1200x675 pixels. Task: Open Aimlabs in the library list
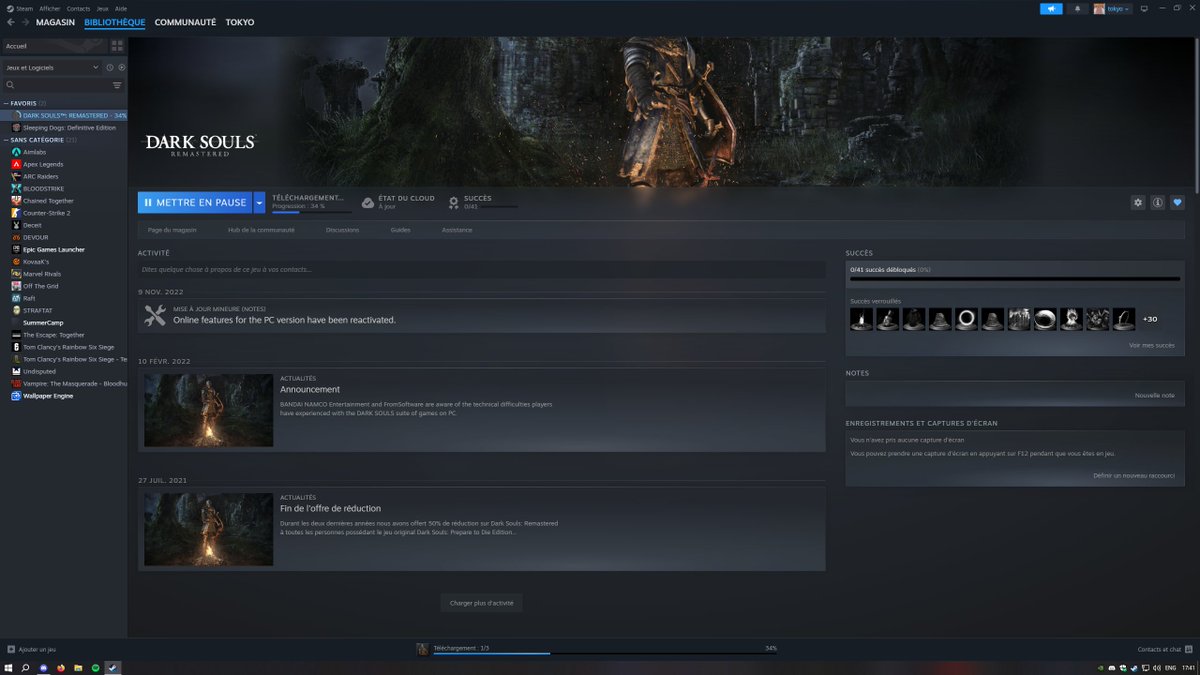(35, 152)
